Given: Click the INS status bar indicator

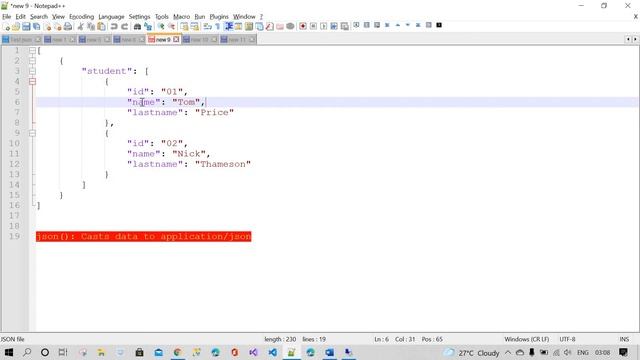Looking at the screenshot, I should click(x=624, y=339).
